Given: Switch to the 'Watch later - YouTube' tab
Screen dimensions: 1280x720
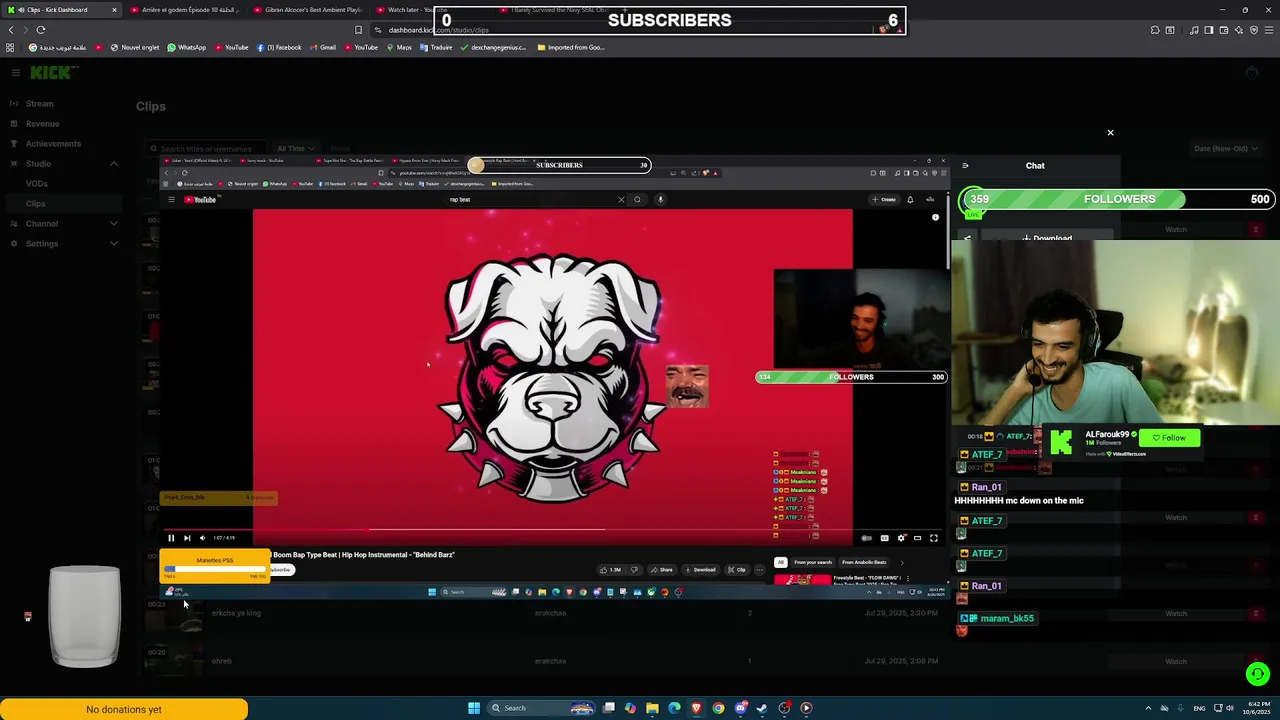Looking at the screenshot, I should (x=410, y=10).
